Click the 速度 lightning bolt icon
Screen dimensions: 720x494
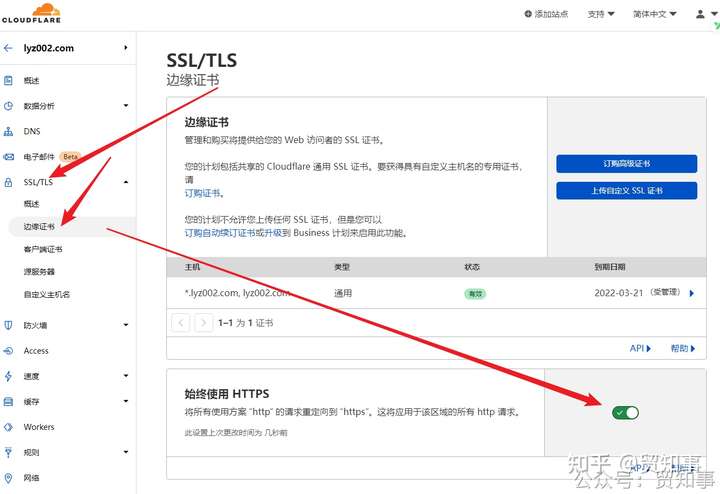pyautogui.click(x=8, y=376)
